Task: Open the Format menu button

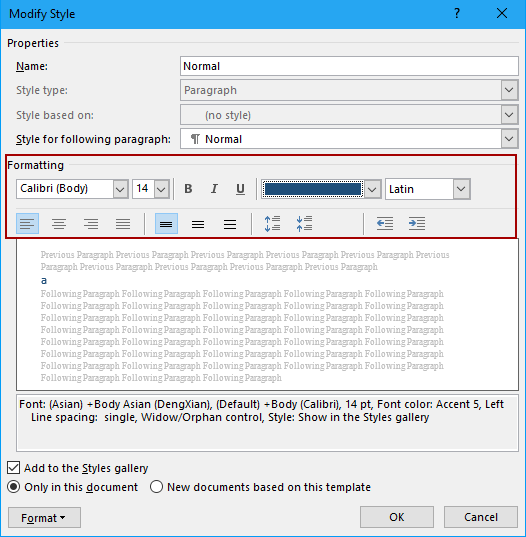Action: coord(44,518)
